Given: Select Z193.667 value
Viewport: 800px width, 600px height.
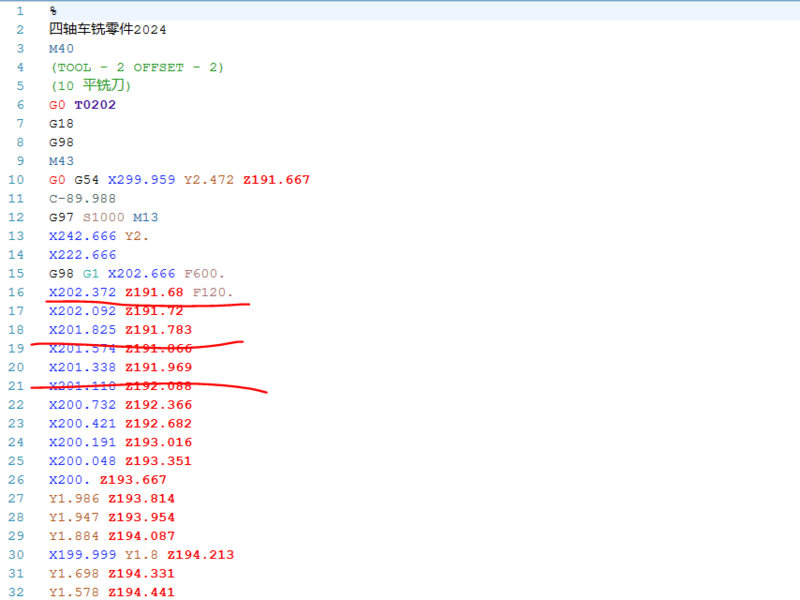Looking at the screenshot, I should (x=133, y=480).
